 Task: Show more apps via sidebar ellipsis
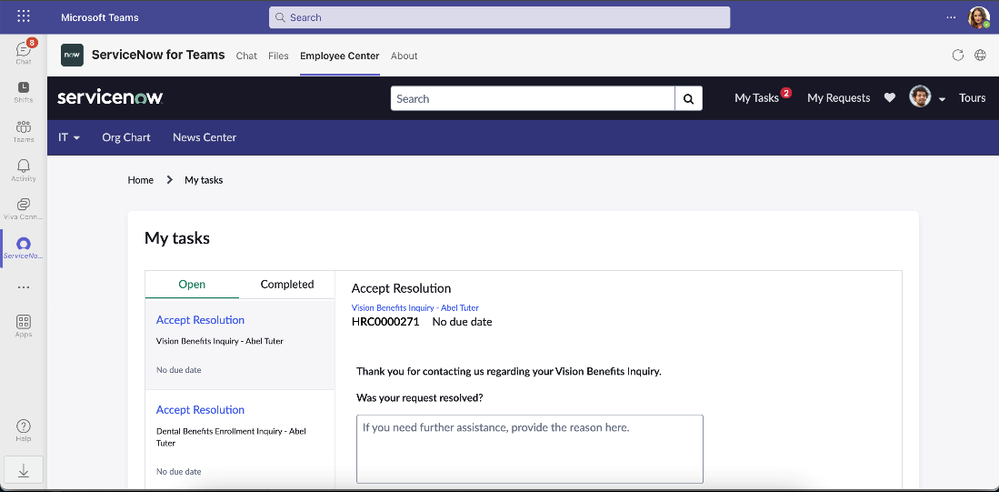(x=24, y=287)
